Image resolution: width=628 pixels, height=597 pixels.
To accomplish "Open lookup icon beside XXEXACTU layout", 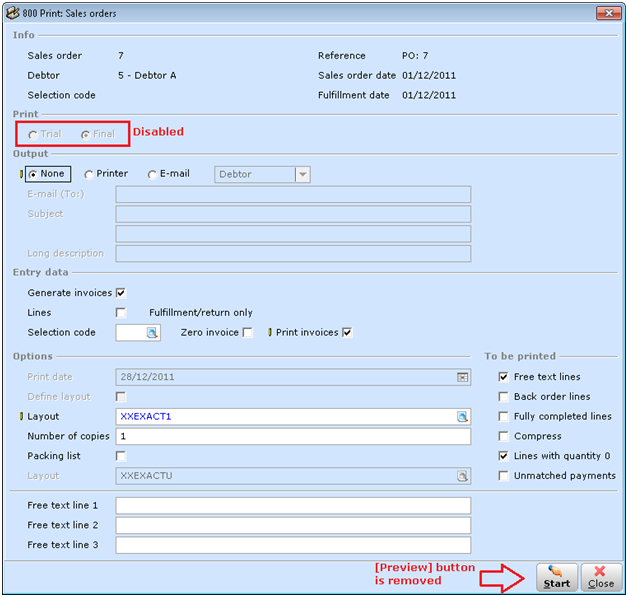I will tap(462, 476).
